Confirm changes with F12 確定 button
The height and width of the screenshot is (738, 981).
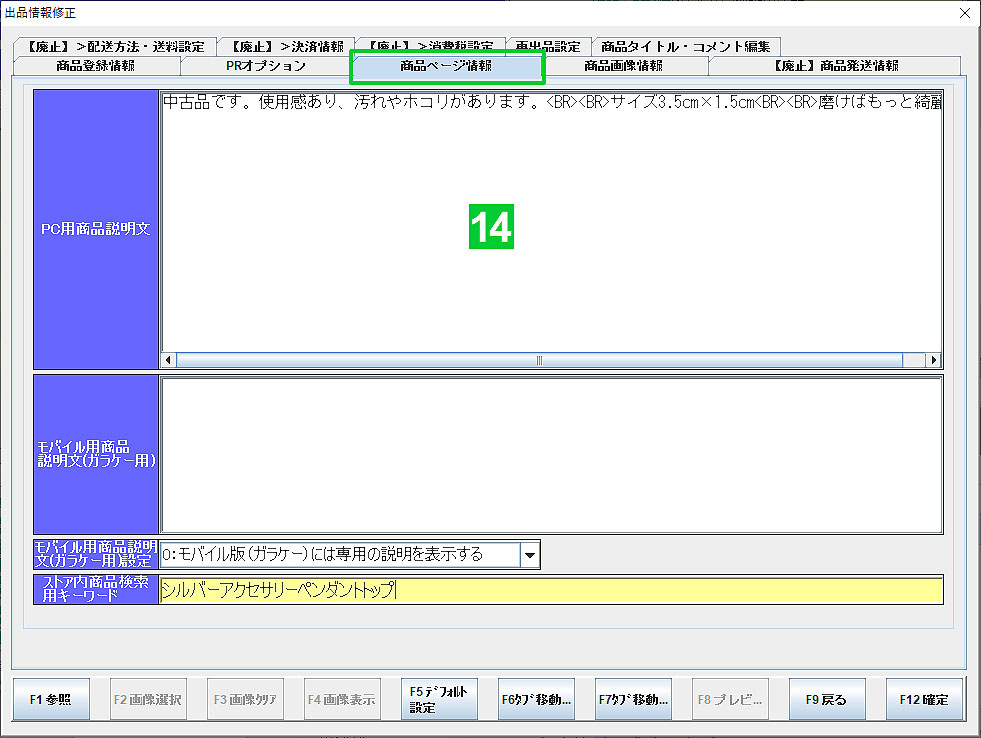925,699
